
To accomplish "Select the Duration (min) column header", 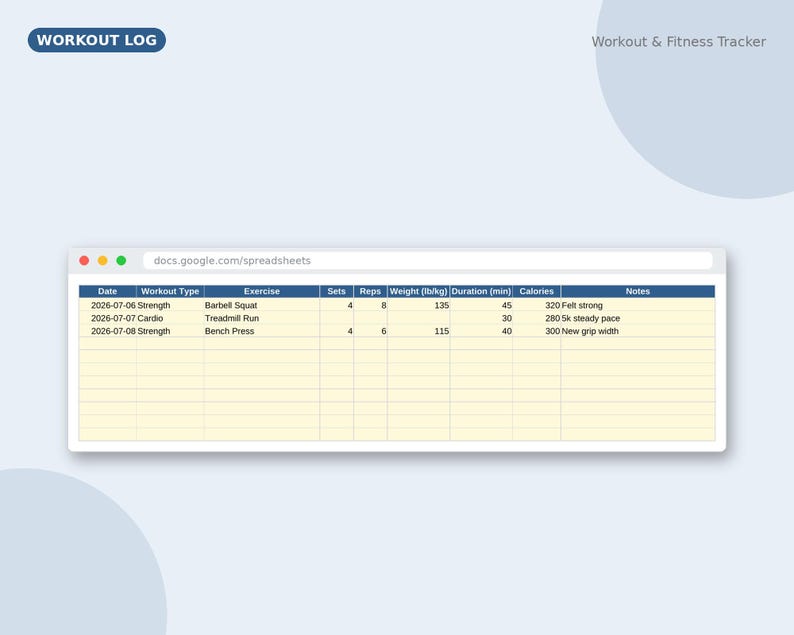I will tap(481, 291).
